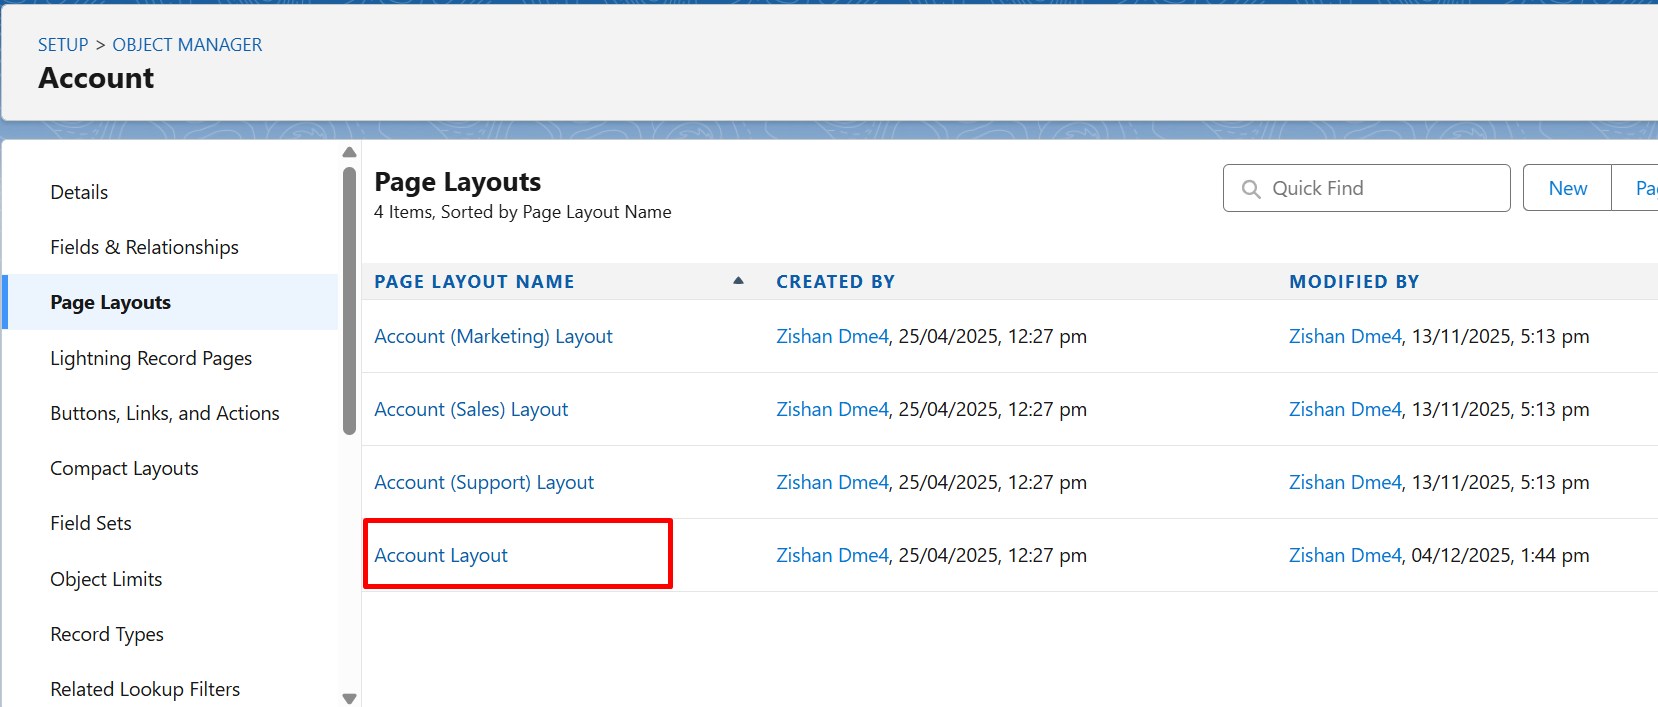Image resolution: width=1658 pixels, height=707 pixels.
Task: Select Fields & Relationships in the sidebar
Action: (x=144, y=247)
